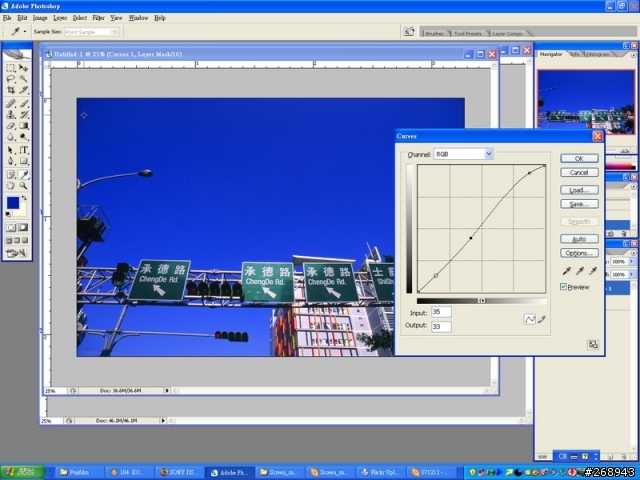The width and height of the screenshot is (640, 480).
Task: Select the Blur tool
Action: click(x=11, y=137)
